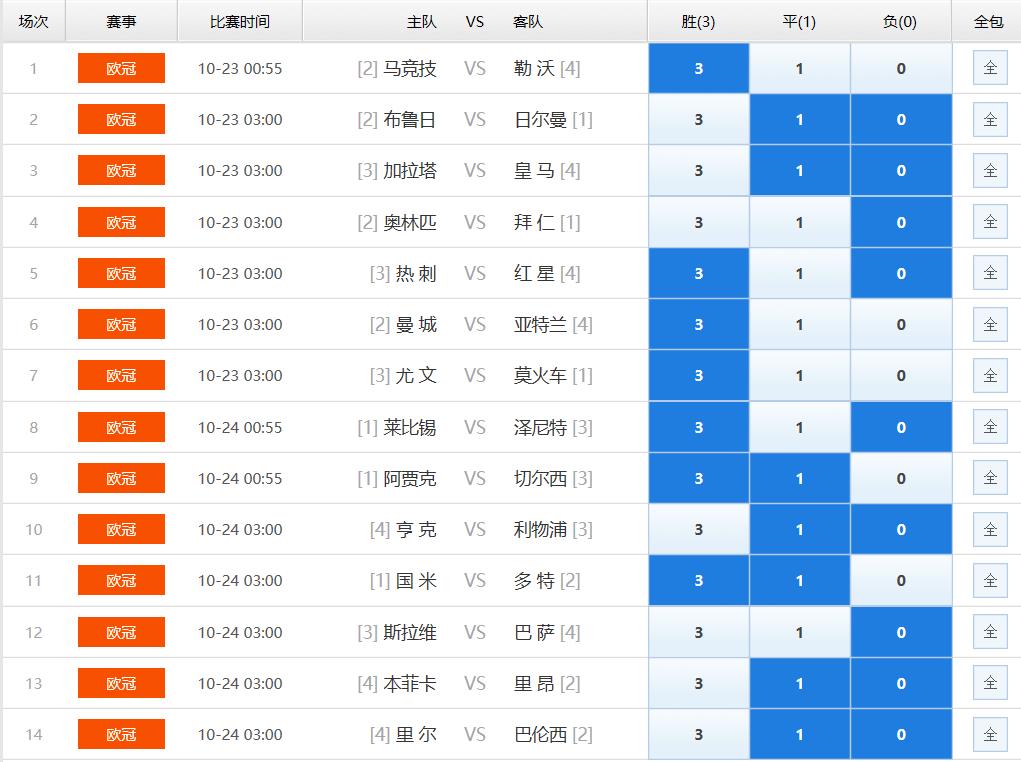Click 全 button for 本菲卡 match
Viewport: 1021px width, 762px height.
pyautogui.click(x=990, y=683)
